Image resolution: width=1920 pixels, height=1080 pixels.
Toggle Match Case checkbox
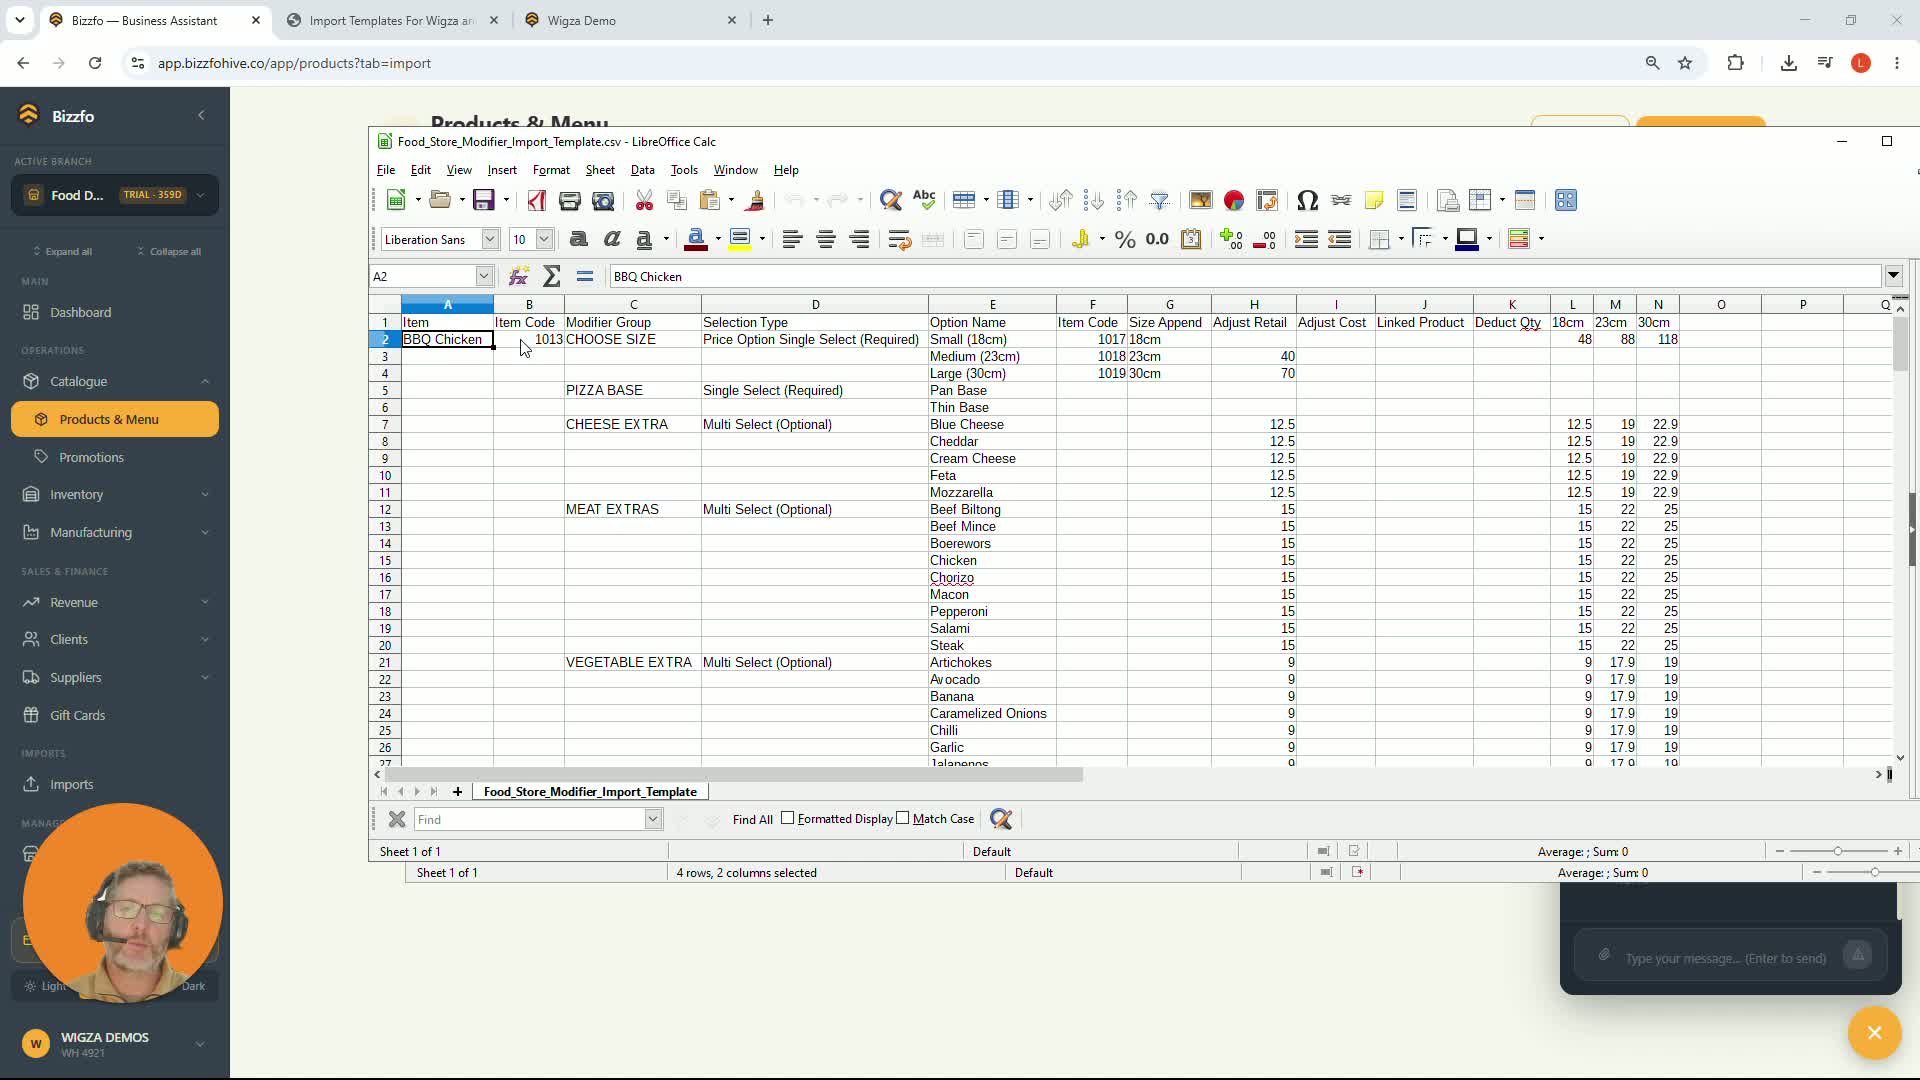tap(903, 818)
